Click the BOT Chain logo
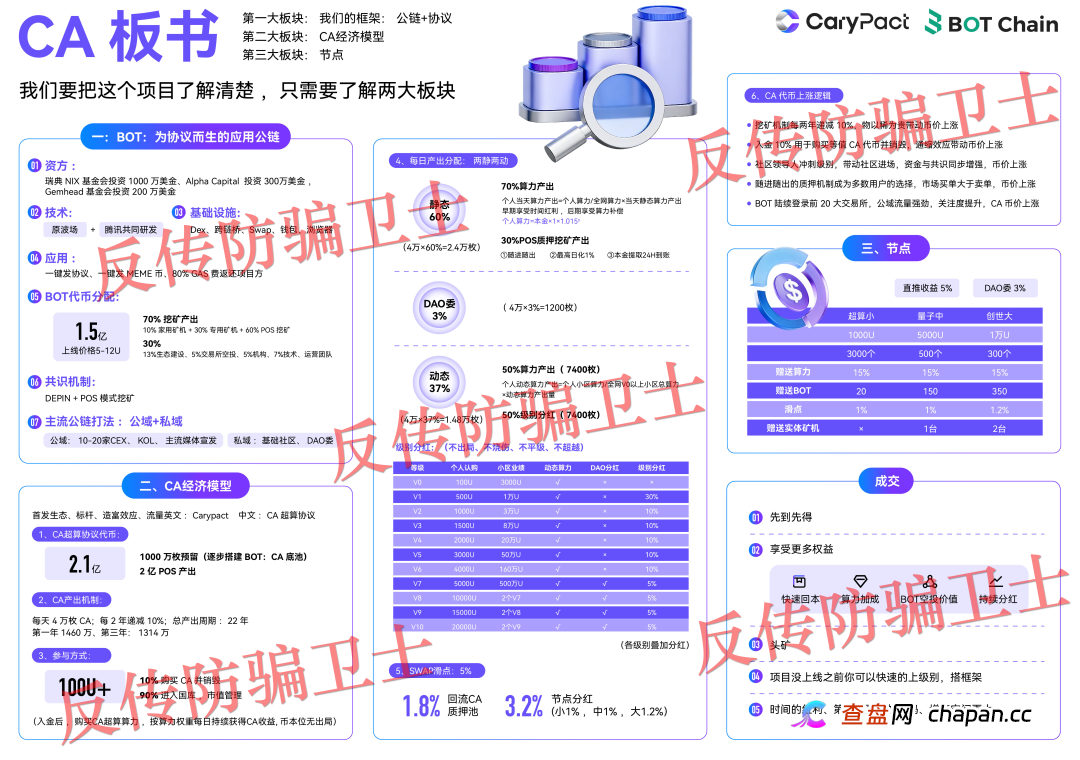The height and width of the screenshot is (760, 1080). point(992,23)
